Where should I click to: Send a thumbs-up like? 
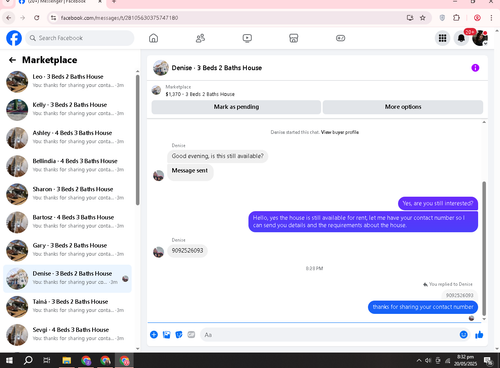point(479,334)
